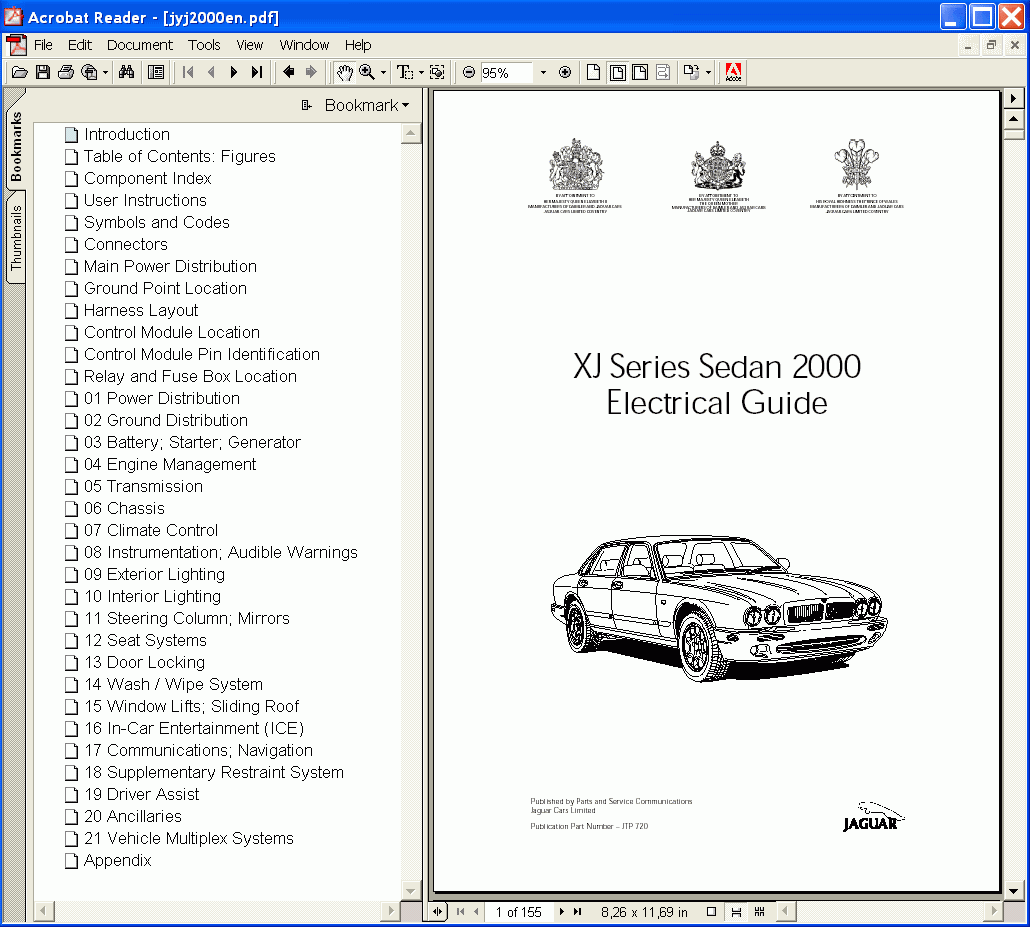
Task: Open 21 Vehicle Multiplex Systems bookmark
Action: pos(189,838)
